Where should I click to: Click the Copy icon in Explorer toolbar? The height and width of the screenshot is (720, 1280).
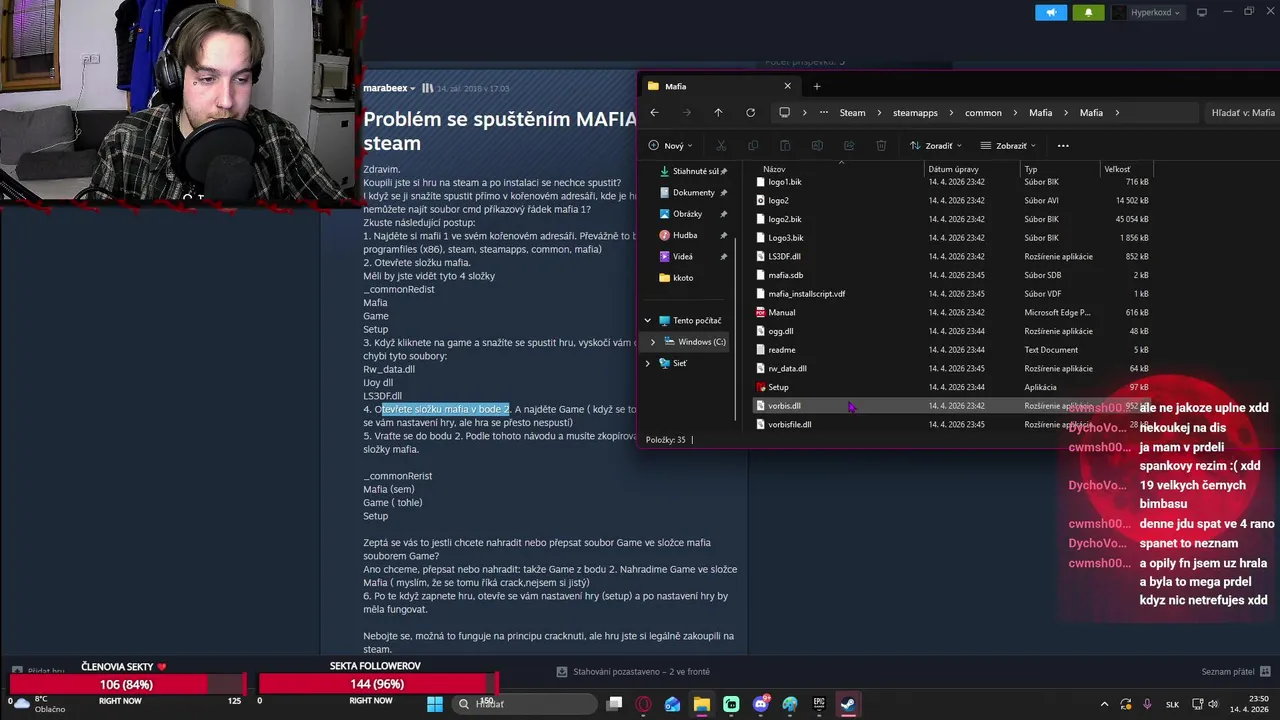click(753, 146)
